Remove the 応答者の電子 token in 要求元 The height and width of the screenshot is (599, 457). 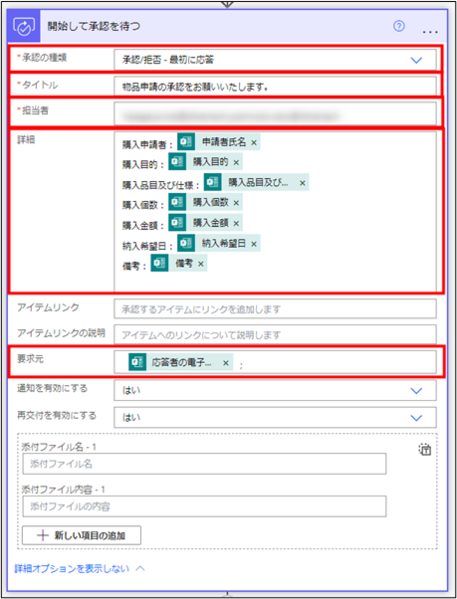pos(225,363)
